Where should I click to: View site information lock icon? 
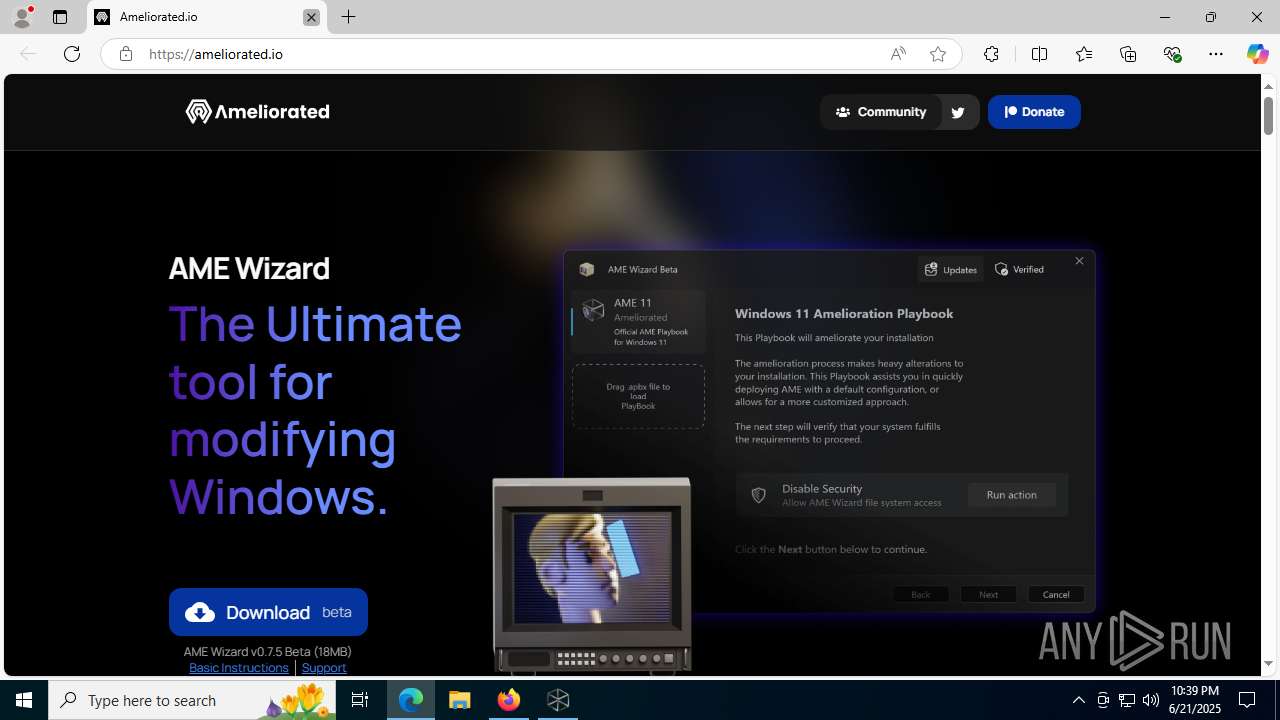[x=125, y=54]
